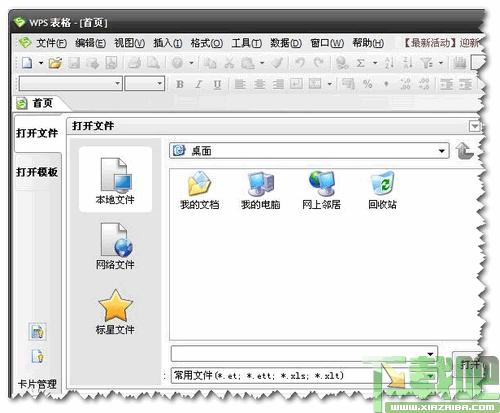Screen dimensions: 500x413
Task: Click the New blank document icon
Action: point(27,63)
